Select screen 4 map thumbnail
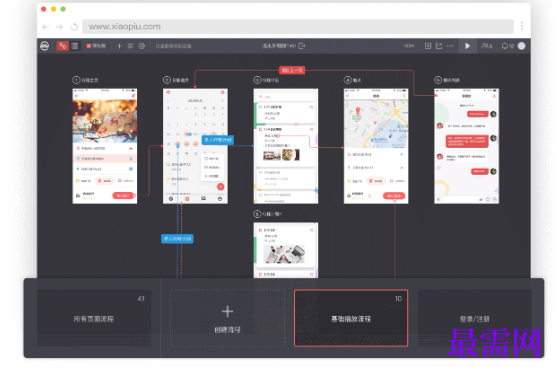560x374 pixels. 376,146
